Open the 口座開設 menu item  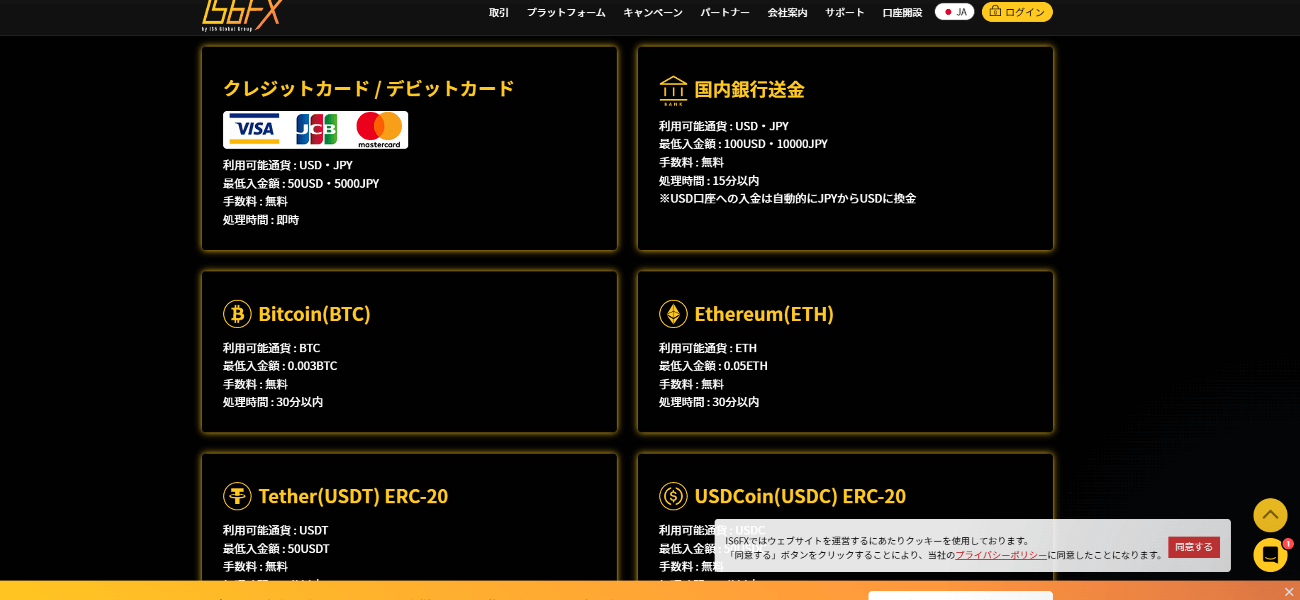point(902,12)
